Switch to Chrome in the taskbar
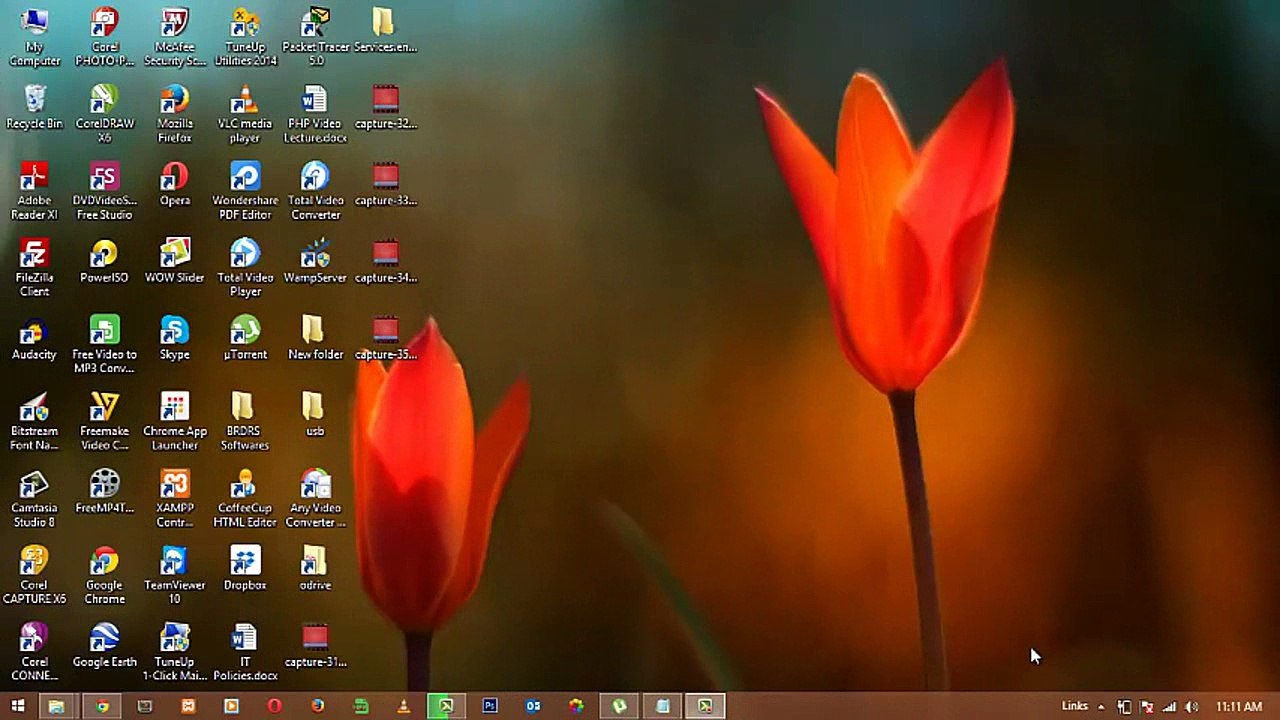 coord(102,706)
